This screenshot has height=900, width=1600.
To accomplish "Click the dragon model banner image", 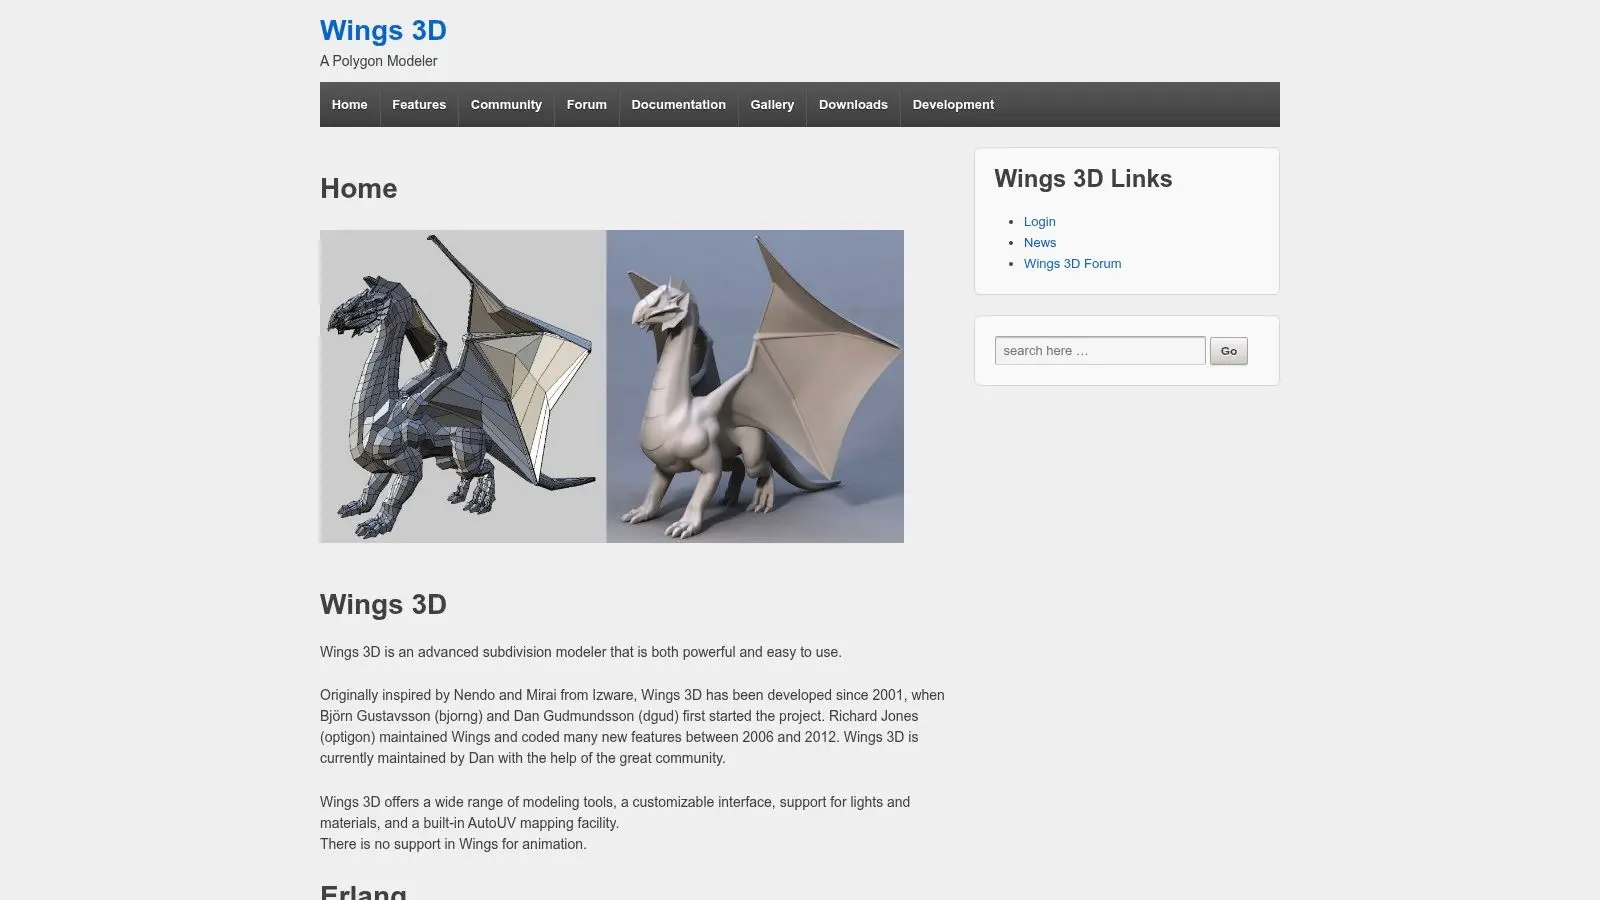I will point(612,387).
